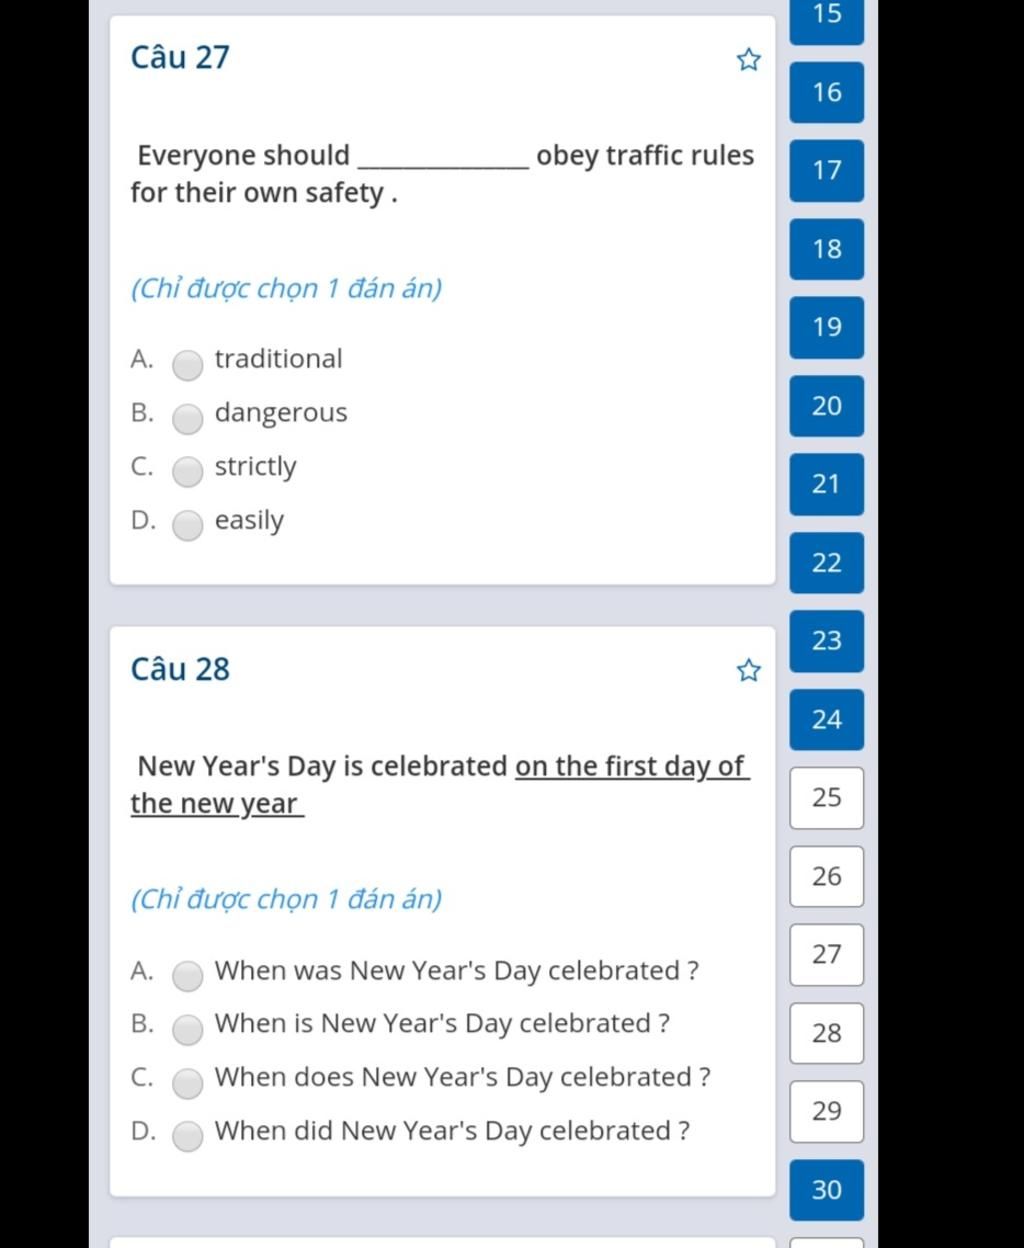Image resolution: width=1024 pixels, height=1248 pixels.
Task: Pick answer C 'strictly'
Action: 187,473
